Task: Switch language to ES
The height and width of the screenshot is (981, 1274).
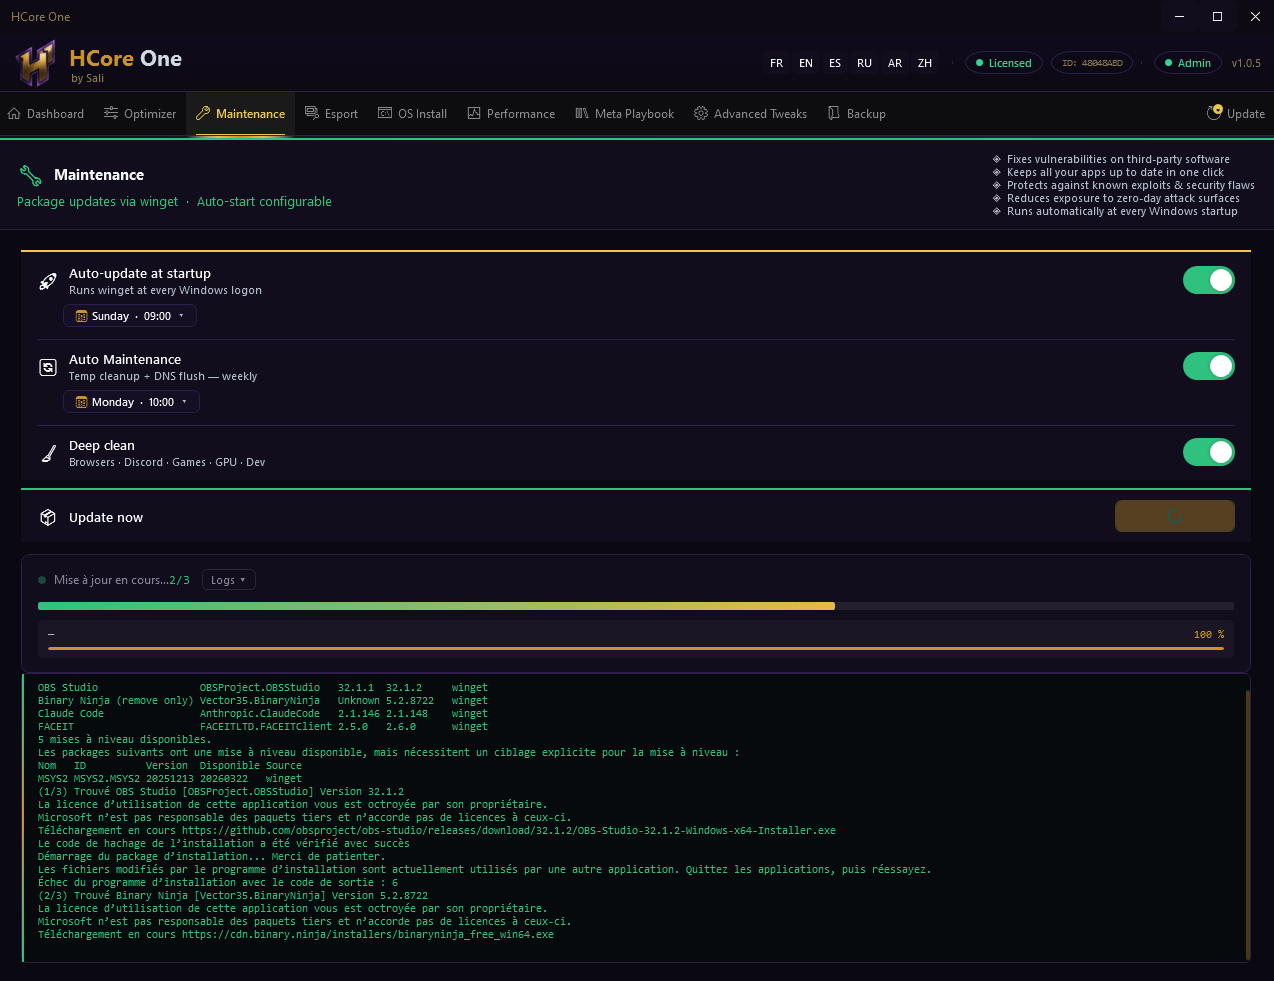Action: 835,63
